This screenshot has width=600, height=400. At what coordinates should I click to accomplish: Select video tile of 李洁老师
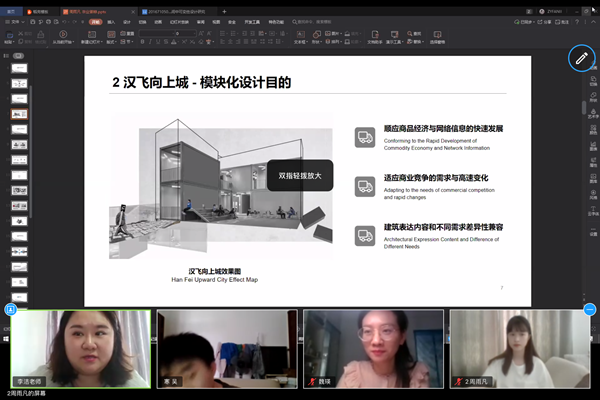[81, 349]
